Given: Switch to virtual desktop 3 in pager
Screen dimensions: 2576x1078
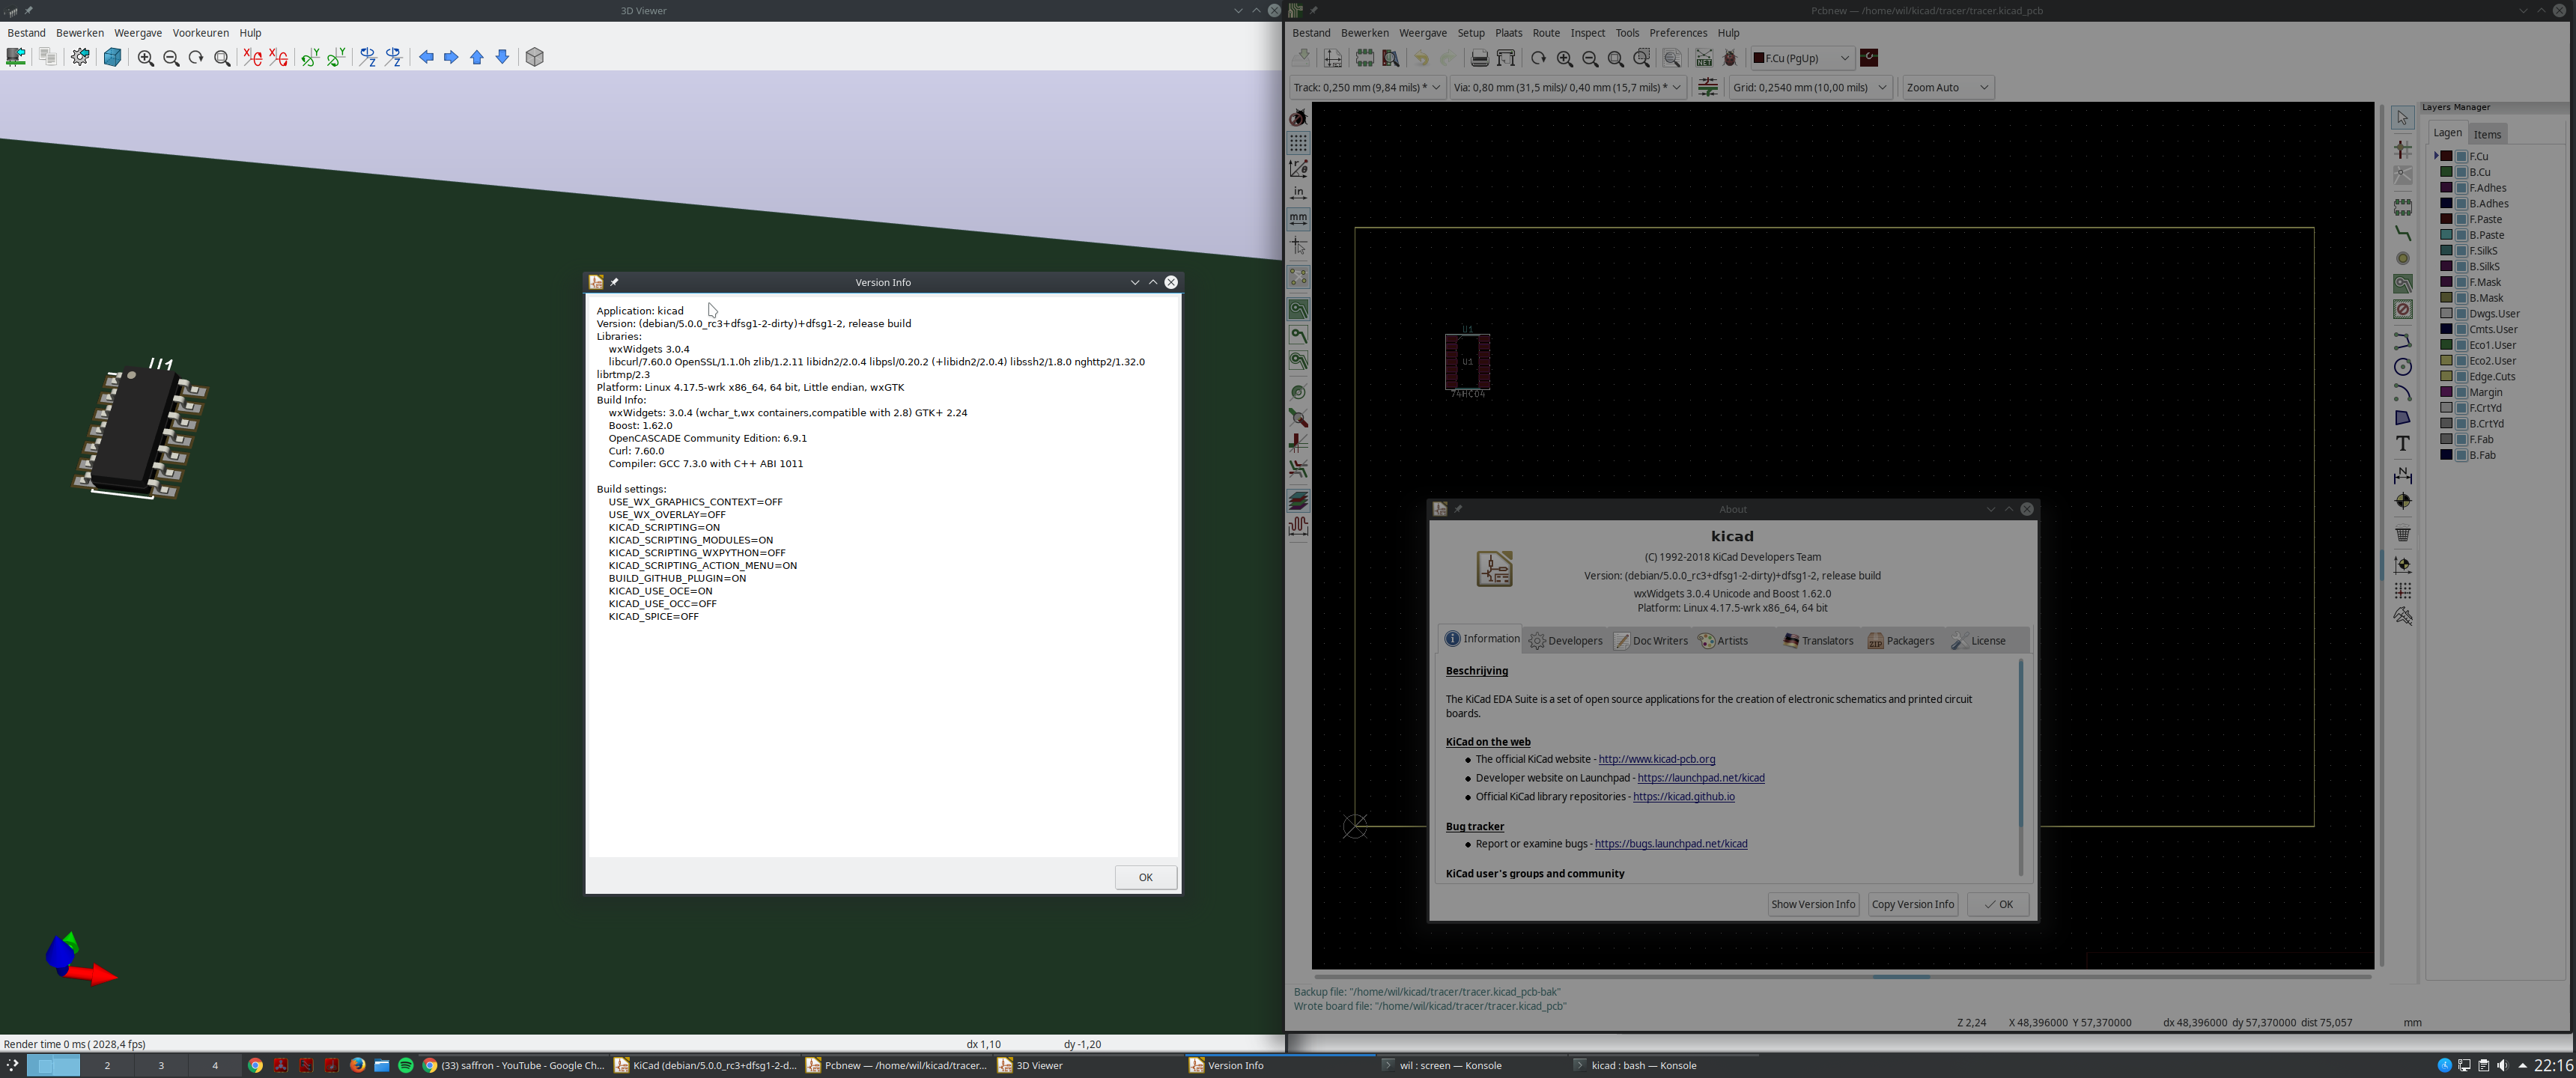Looking at the screenshot, I should tap(161, 1065).
